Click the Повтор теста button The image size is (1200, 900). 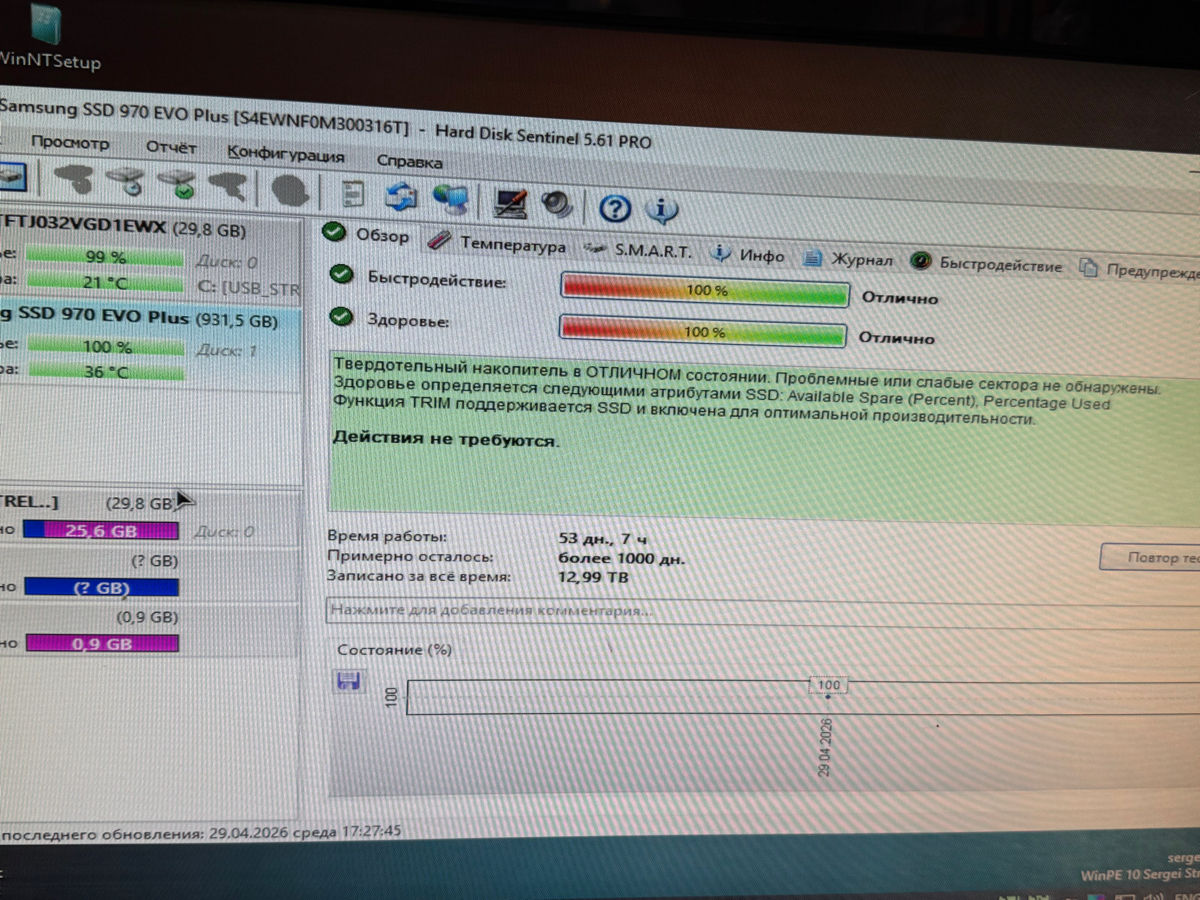(1150, 558)
